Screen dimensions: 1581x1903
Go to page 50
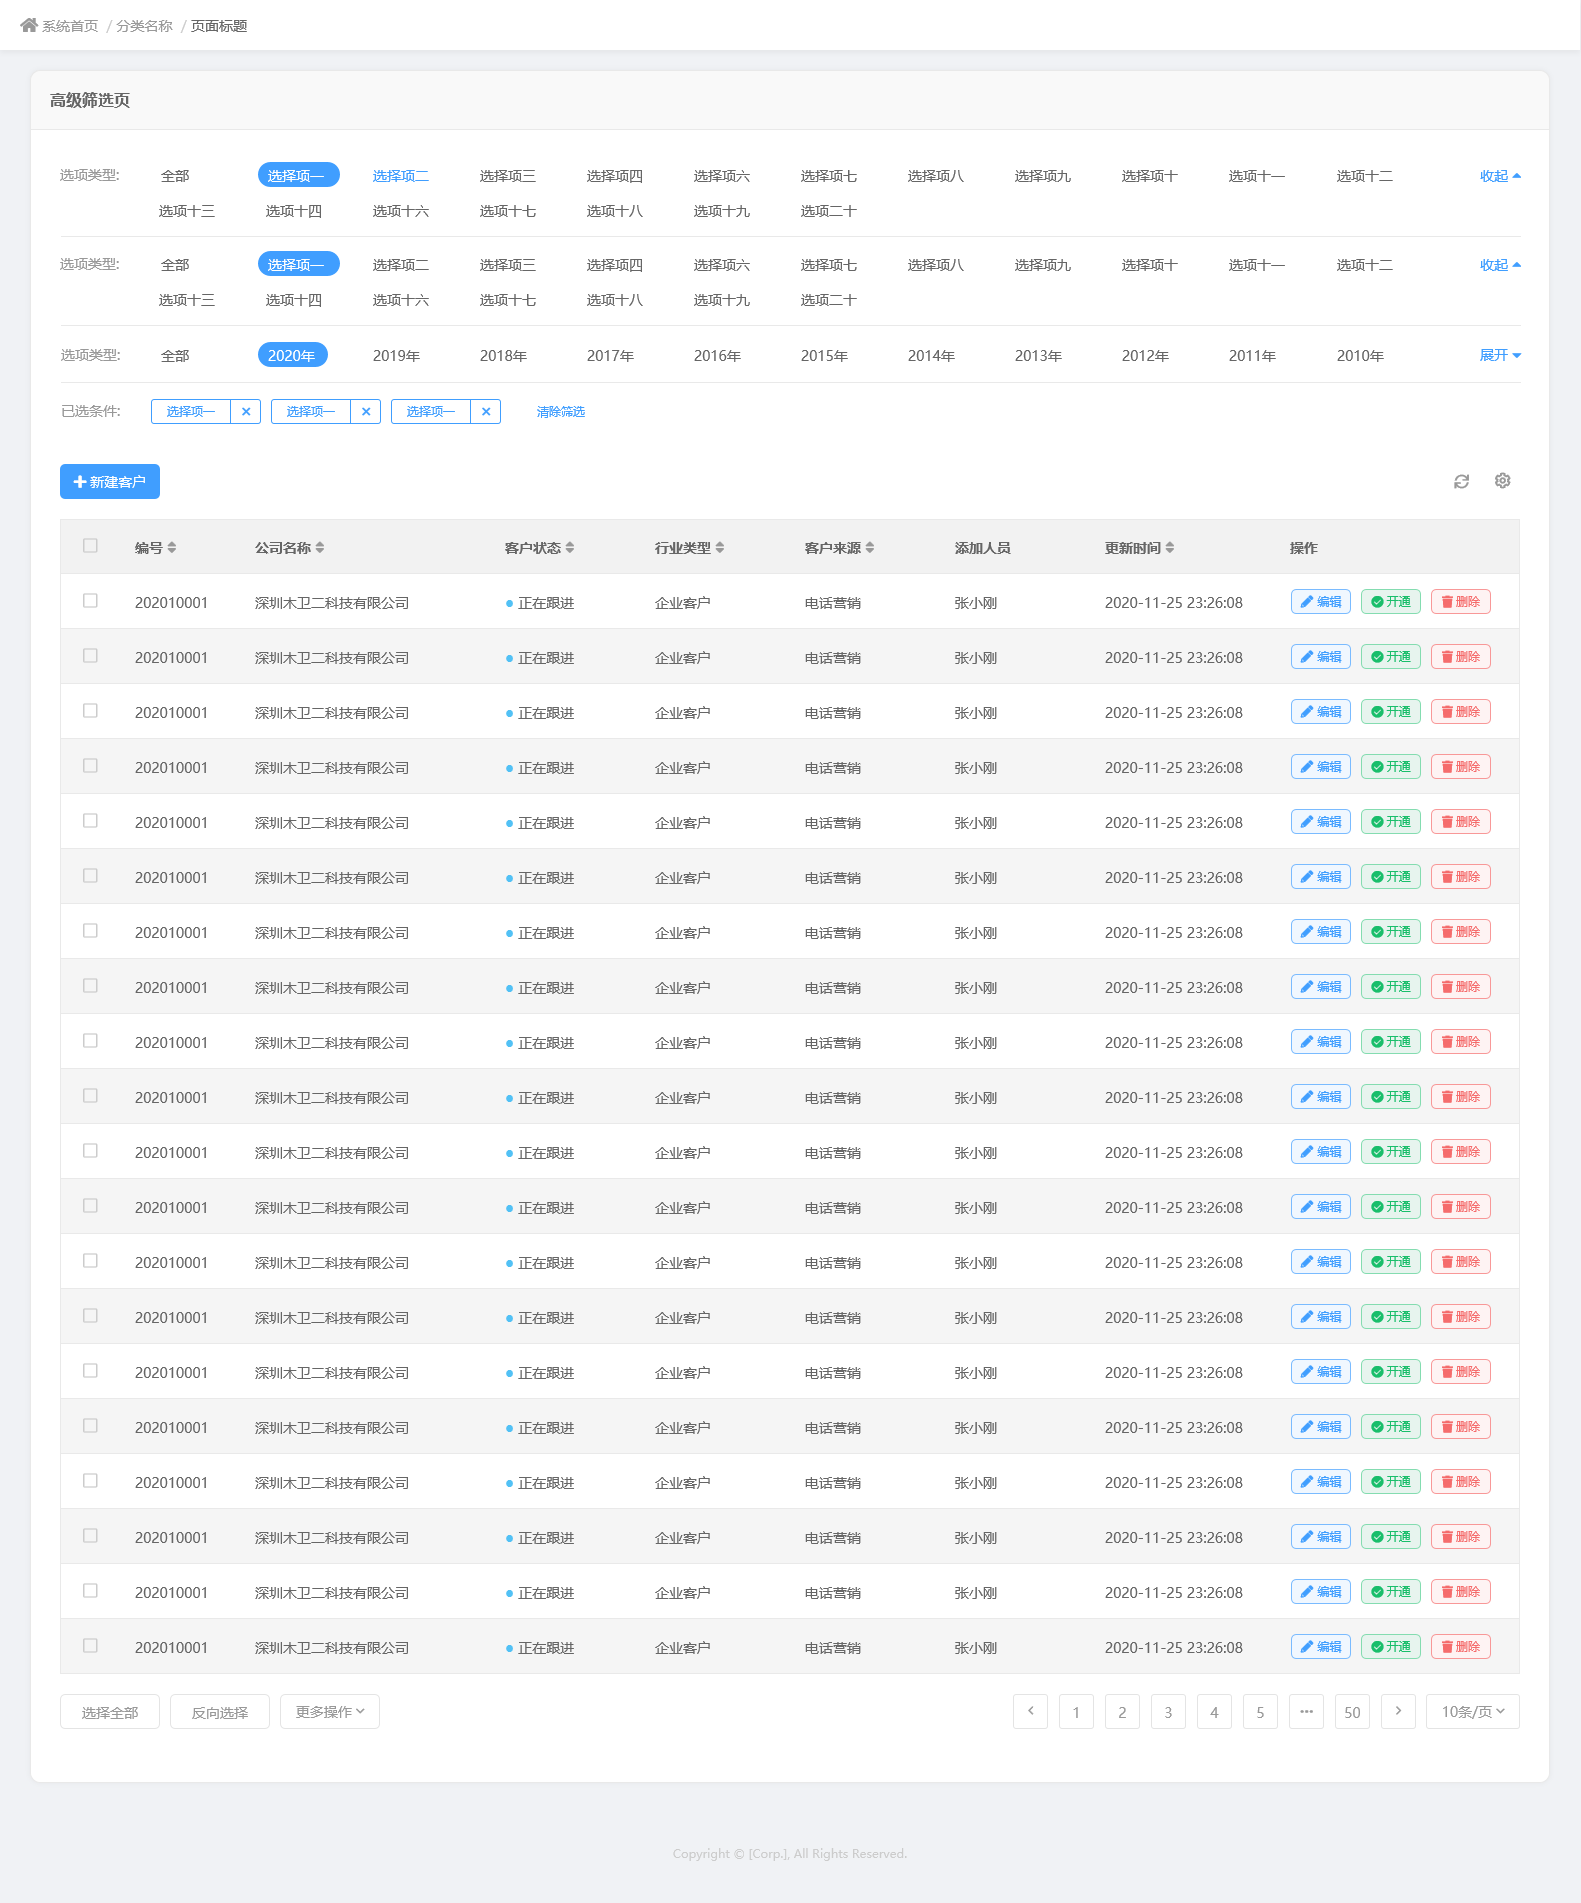(x=1352, y=1711)
